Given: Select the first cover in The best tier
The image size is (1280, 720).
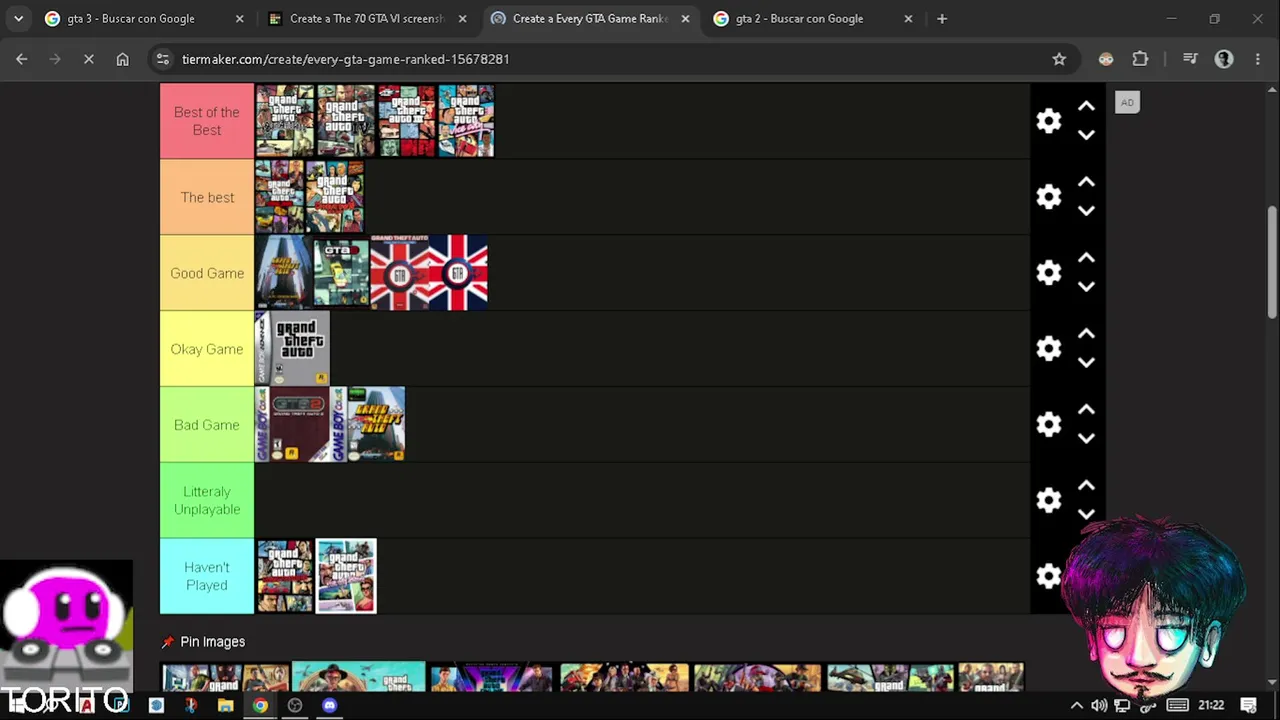Looking at the screenshot, I should tap(280, 197).
